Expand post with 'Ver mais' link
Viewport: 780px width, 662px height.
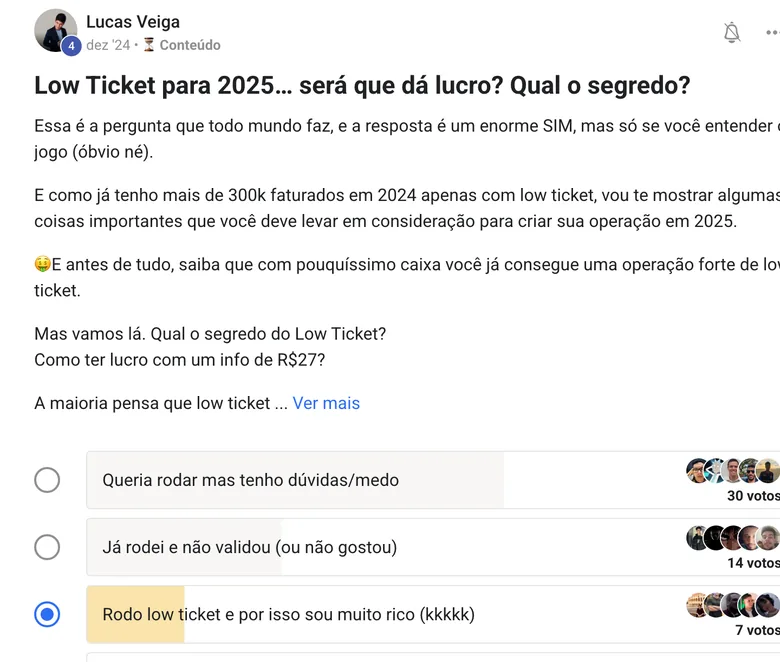pos(326,403)
